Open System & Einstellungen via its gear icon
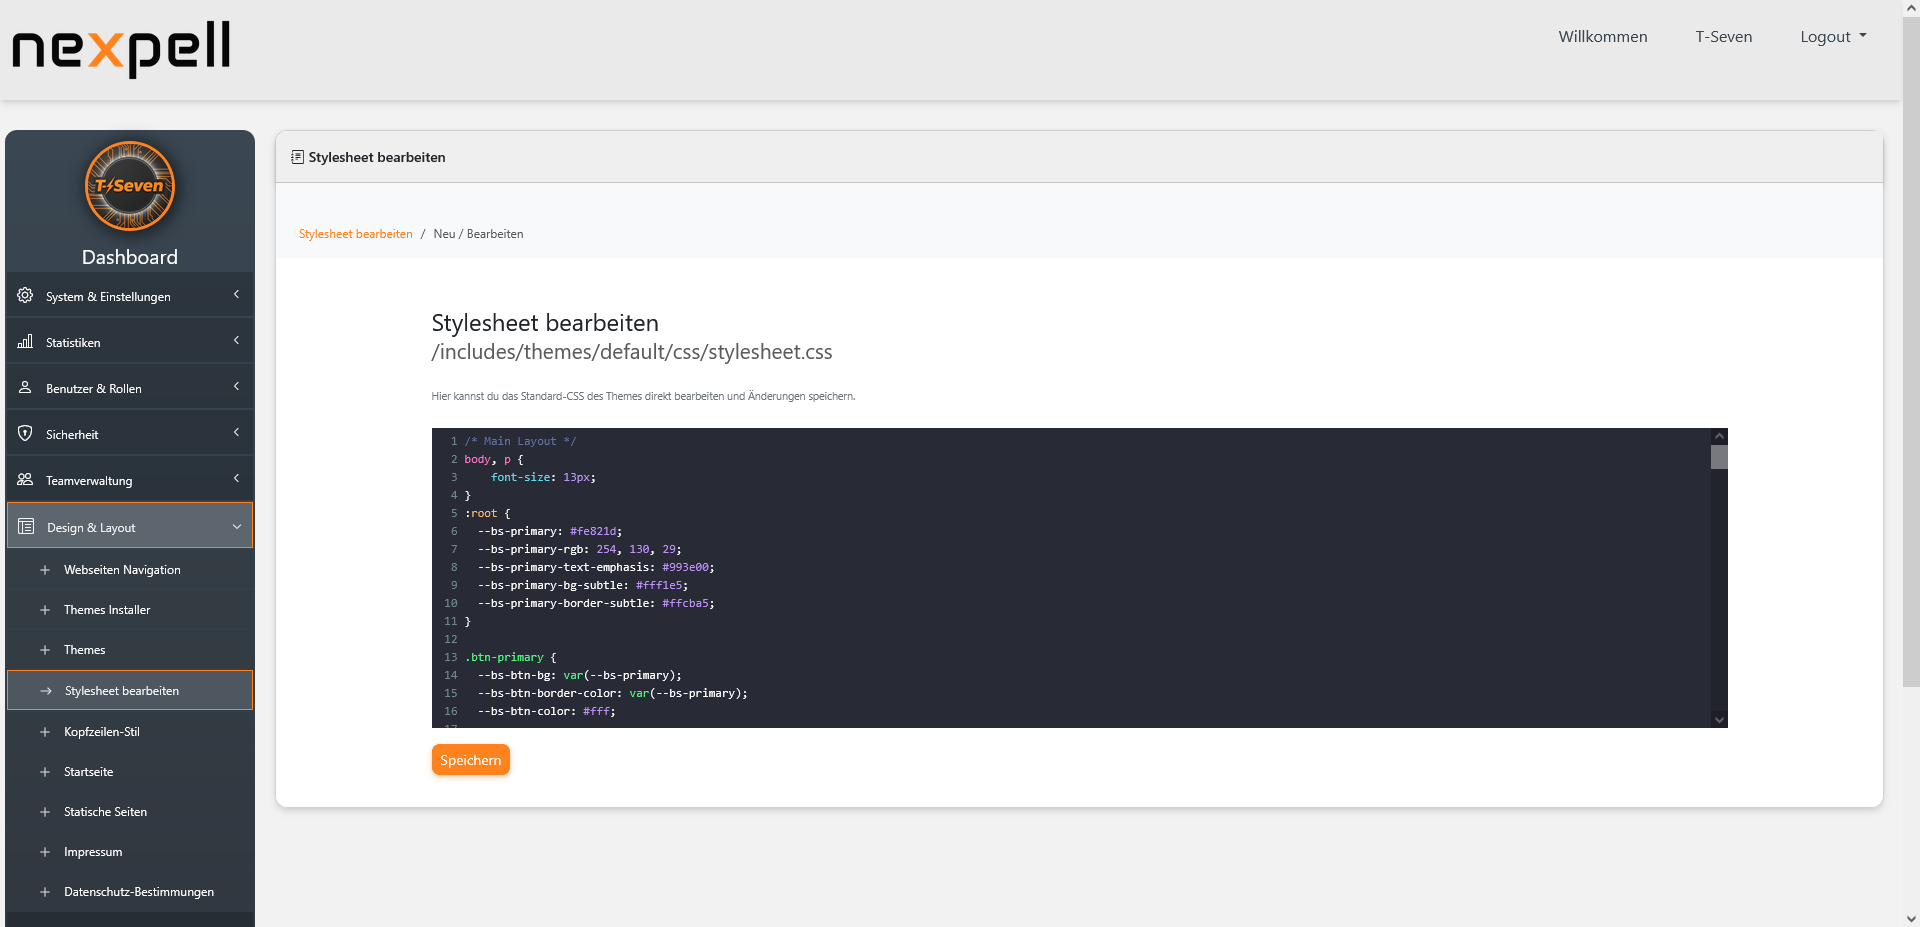 25,295
